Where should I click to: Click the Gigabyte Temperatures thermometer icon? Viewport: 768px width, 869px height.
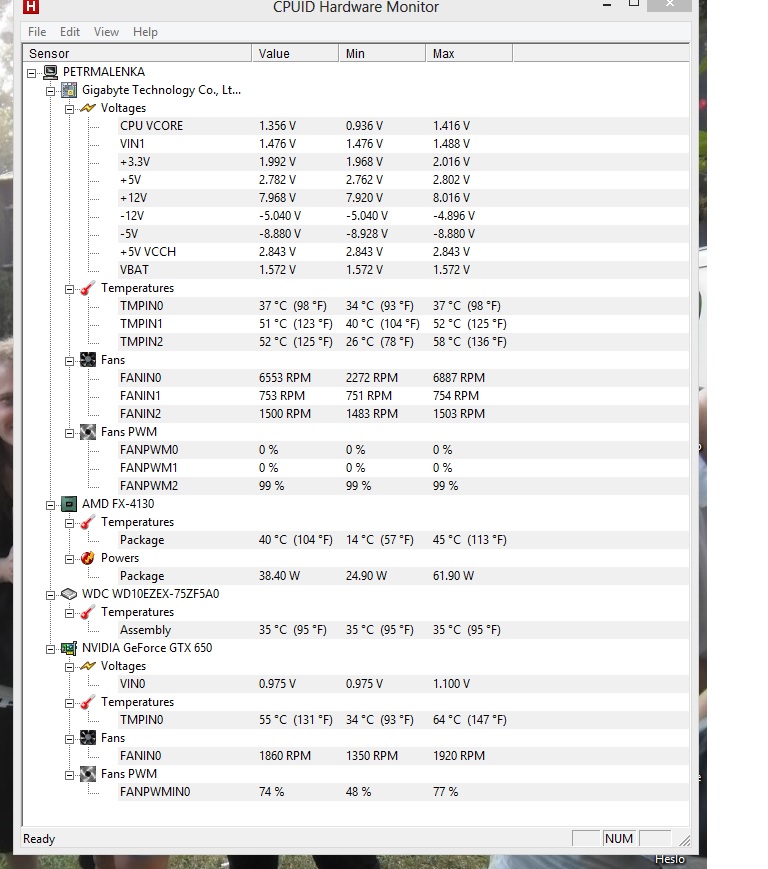(88, 288)
